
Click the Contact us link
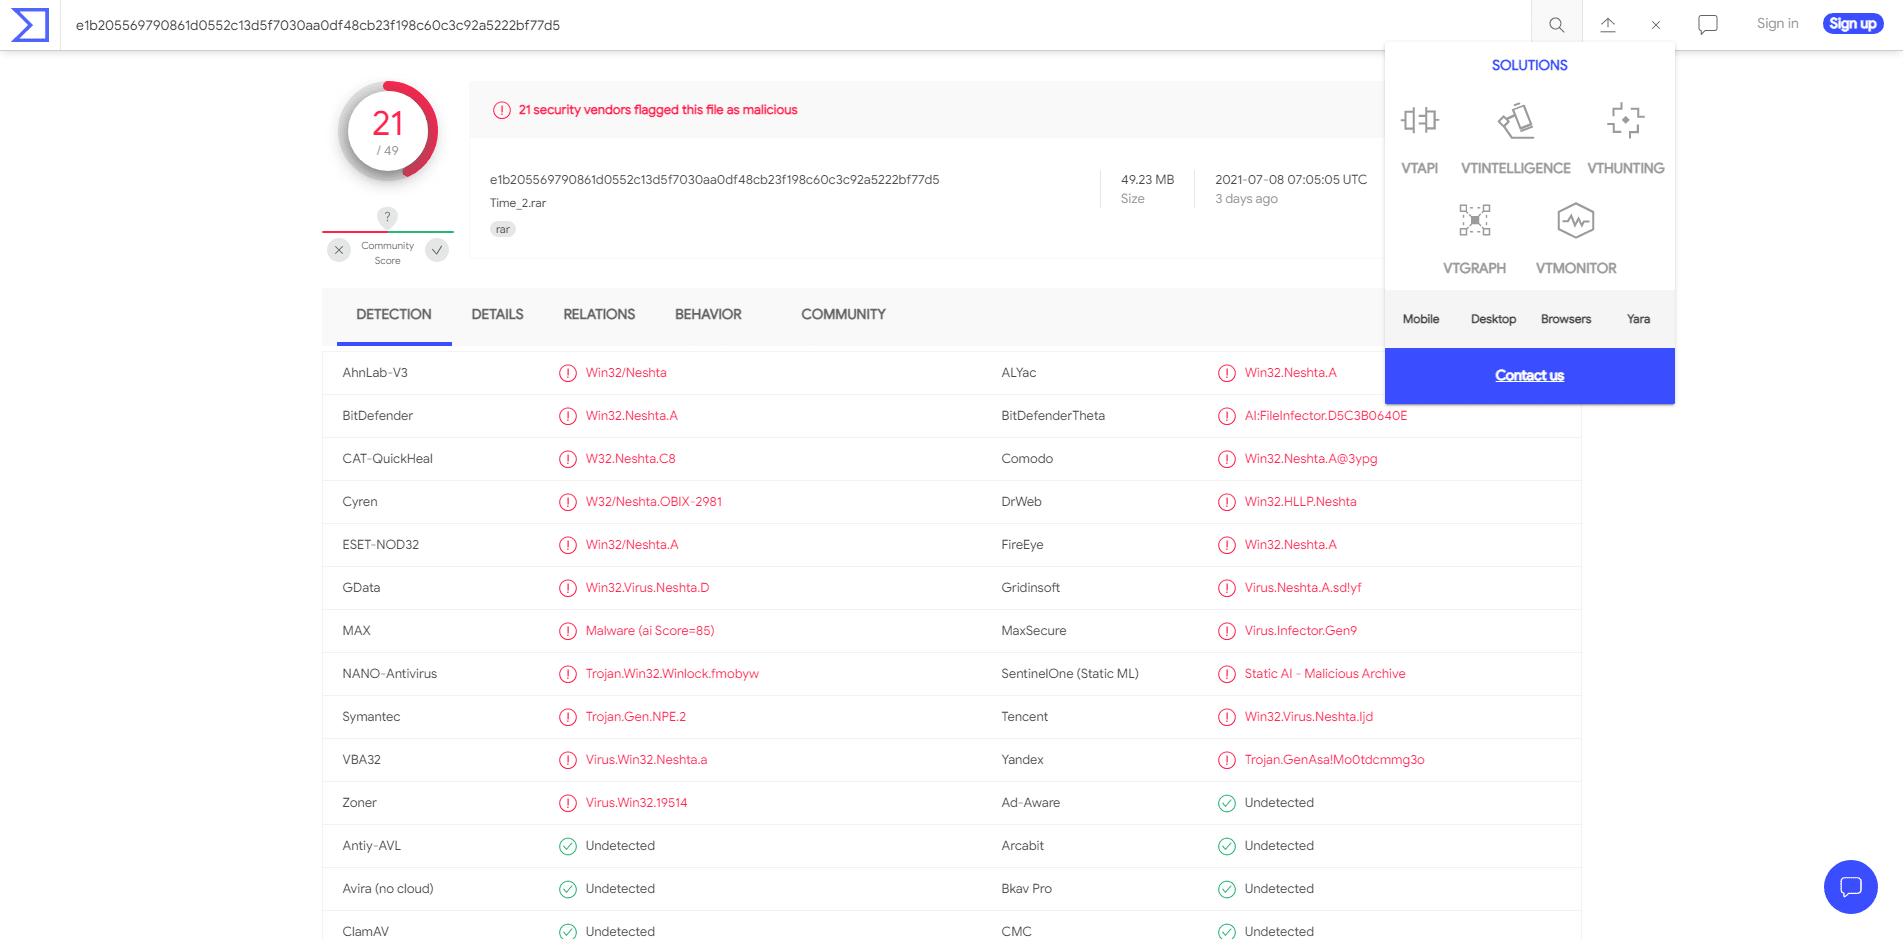[x=1529, y=376]
